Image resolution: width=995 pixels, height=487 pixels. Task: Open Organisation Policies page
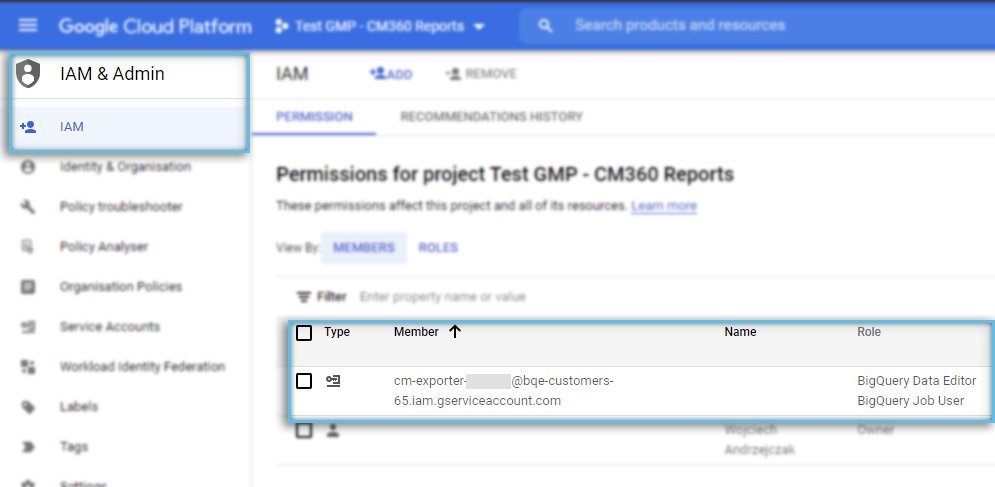click(x=121, y=287)
